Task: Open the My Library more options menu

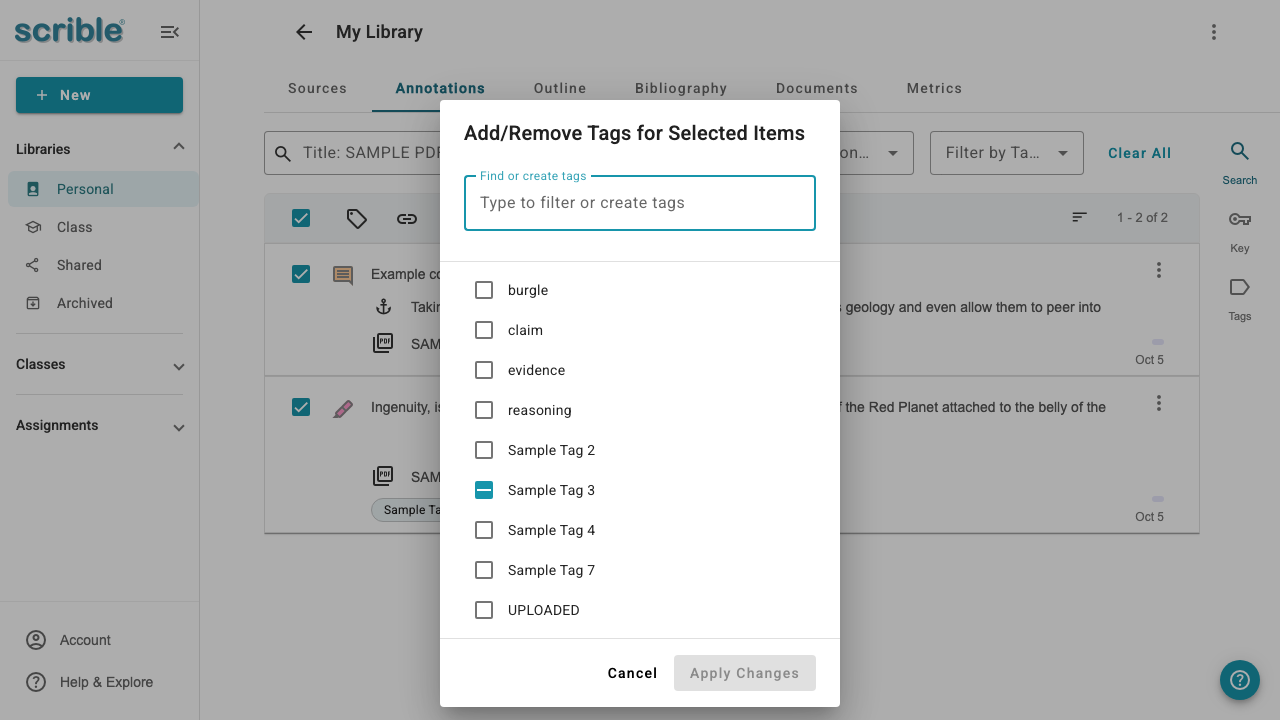Action: click(1213, 32)
